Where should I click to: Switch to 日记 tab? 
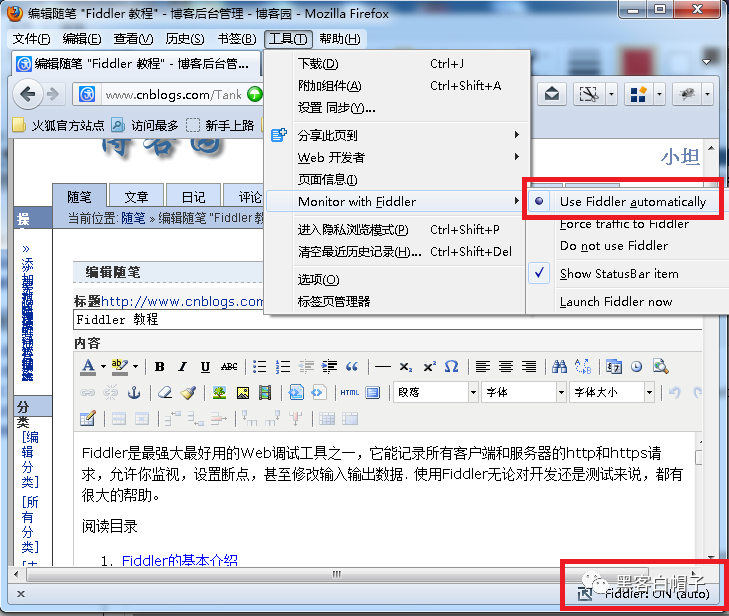tap(194, 197)
